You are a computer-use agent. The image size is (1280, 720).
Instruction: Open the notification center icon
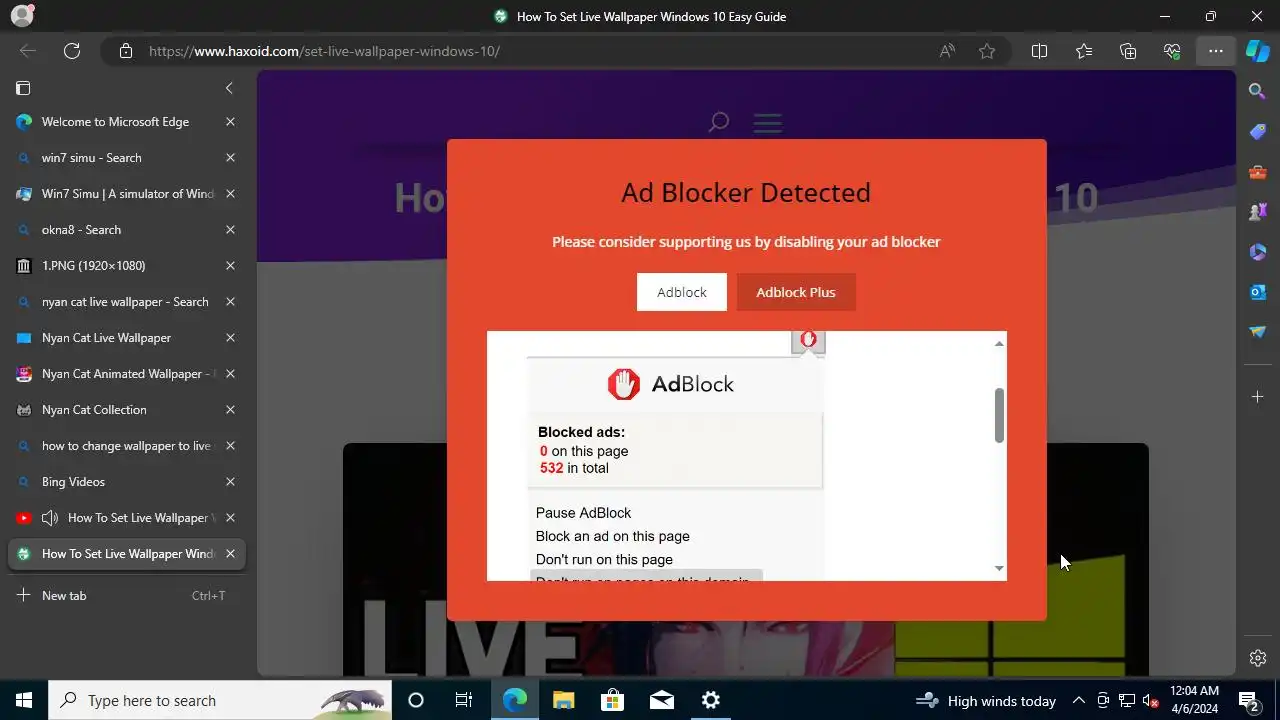point(1248,700)
